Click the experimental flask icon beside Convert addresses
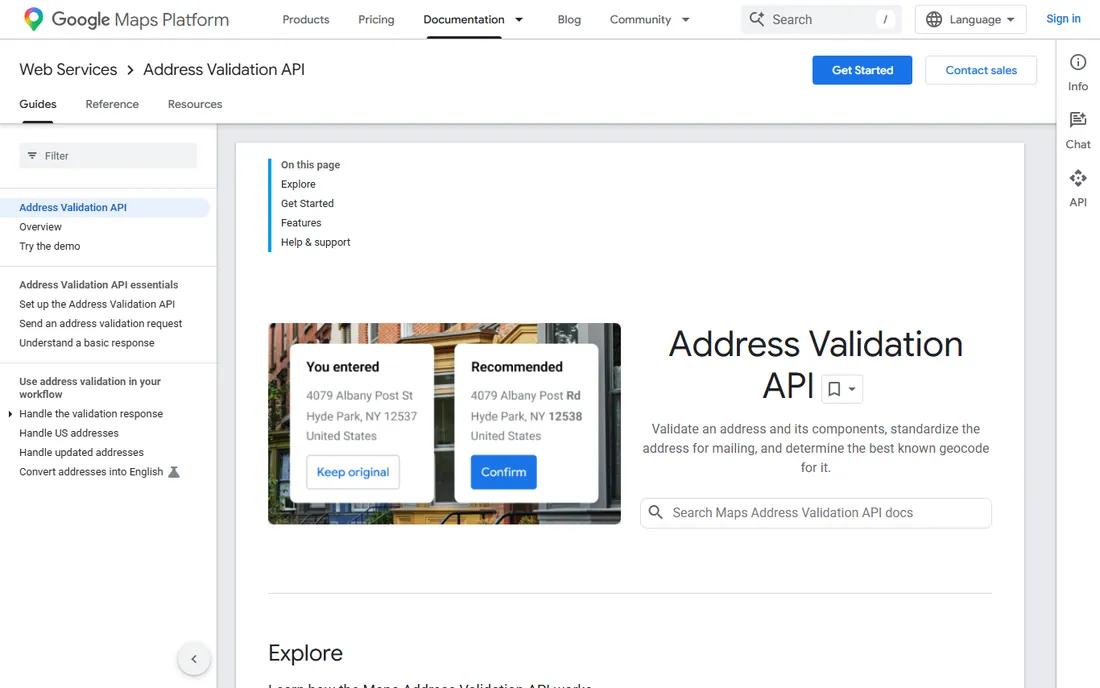This screenshot has height=688, width=1100. [x=174, y=472]
